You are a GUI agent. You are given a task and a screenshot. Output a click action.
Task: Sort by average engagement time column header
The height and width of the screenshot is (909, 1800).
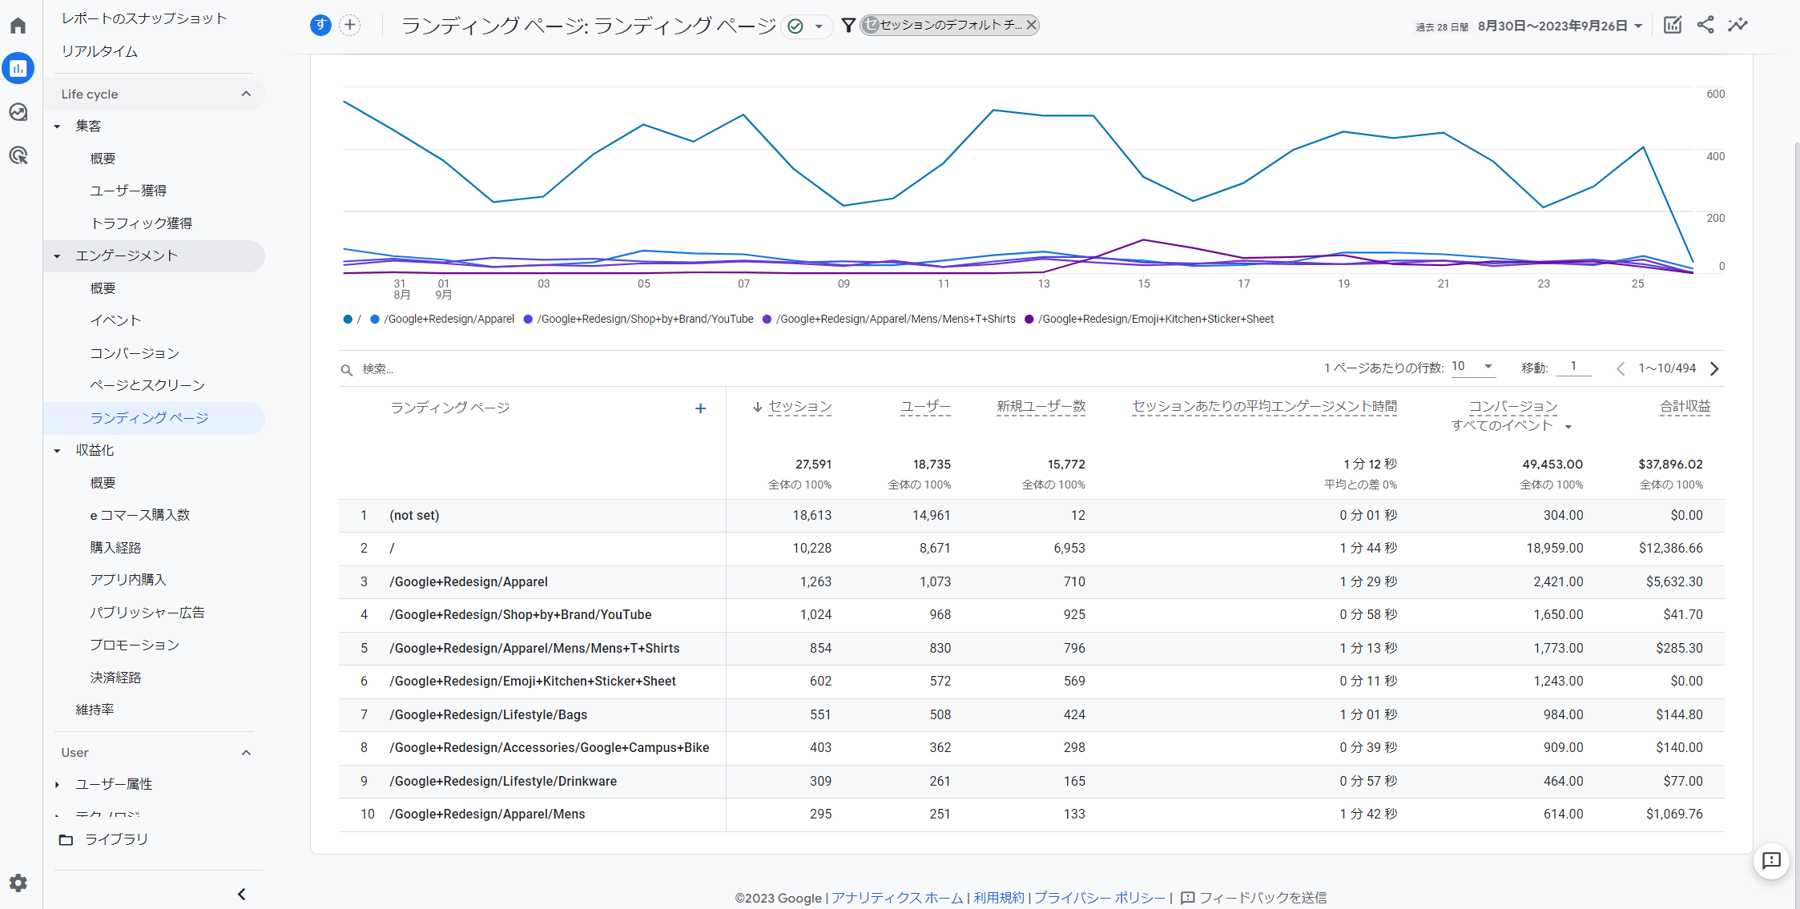[x=1264, y=407]
